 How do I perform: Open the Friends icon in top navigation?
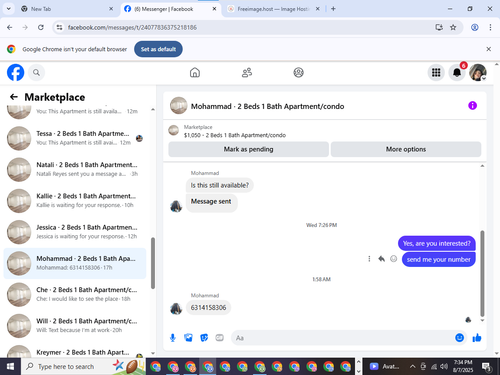tap(247, 72)
